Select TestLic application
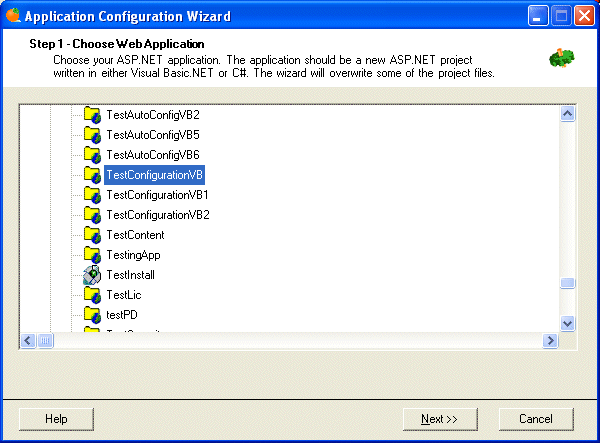 click(124, 295)
